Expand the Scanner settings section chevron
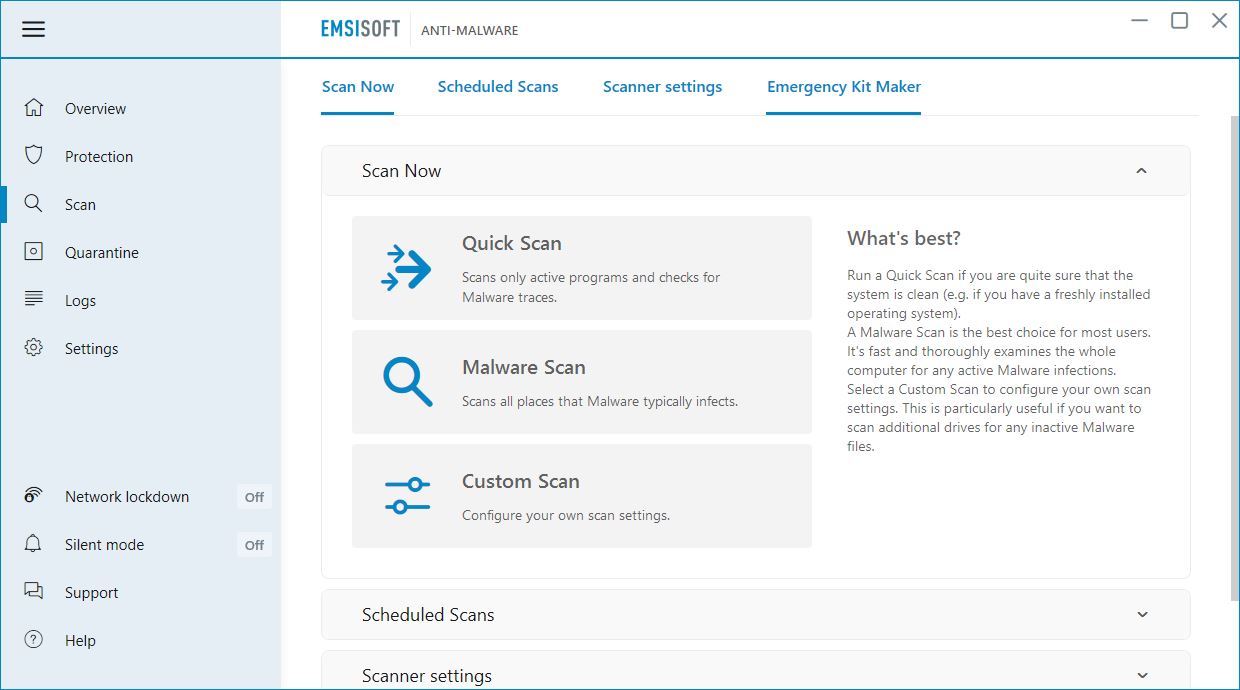This screenshot has width=1240, height=690. [1142, 676]
